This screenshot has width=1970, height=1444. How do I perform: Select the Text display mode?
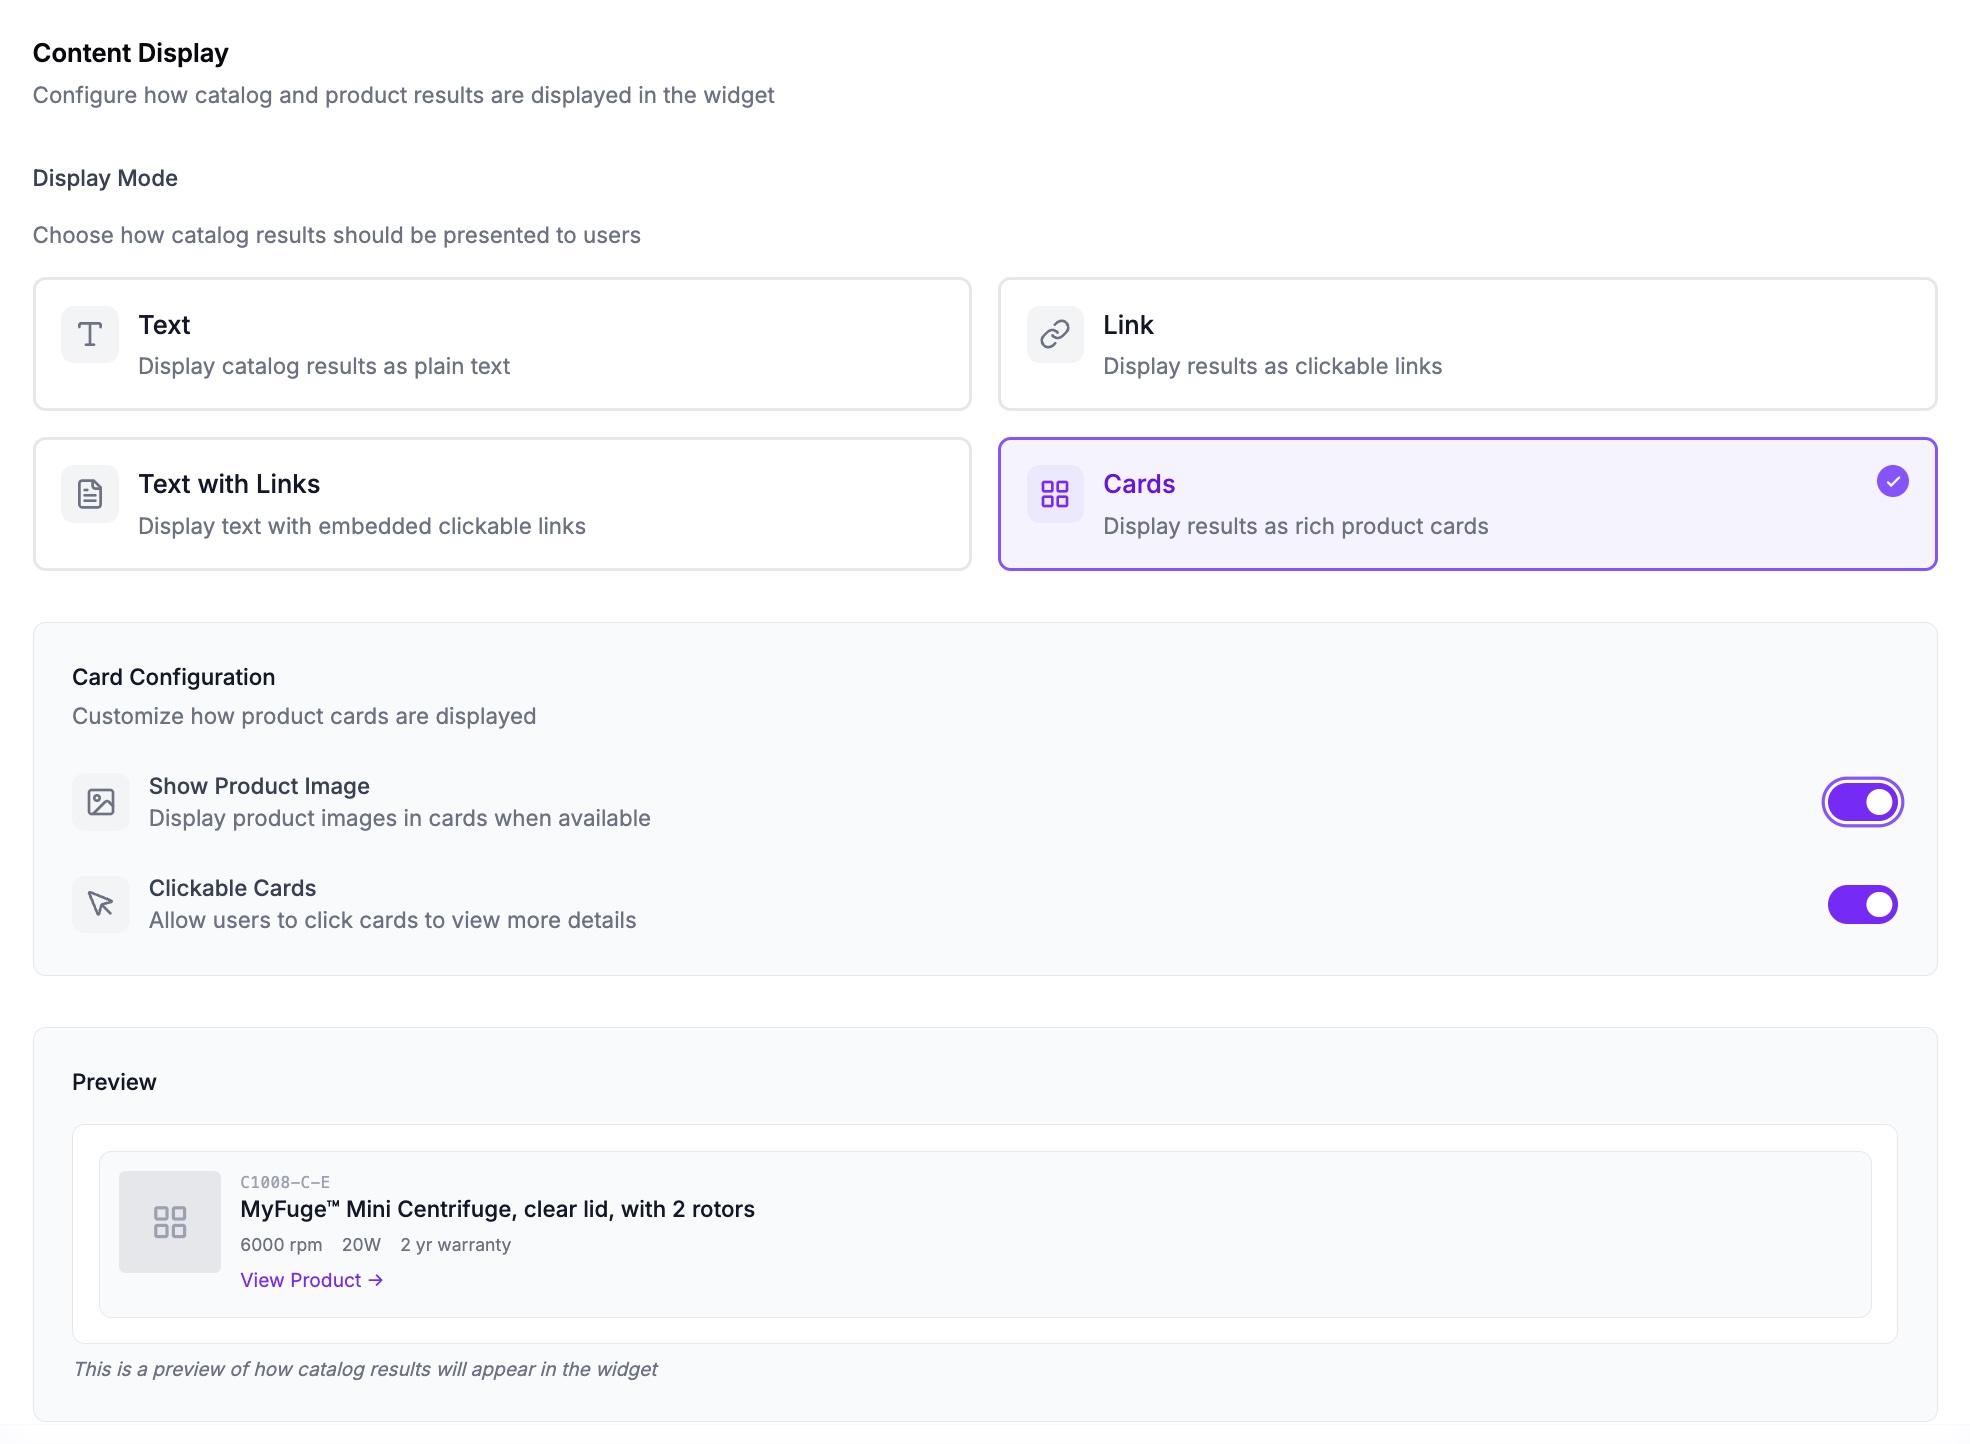click(502, 344)
